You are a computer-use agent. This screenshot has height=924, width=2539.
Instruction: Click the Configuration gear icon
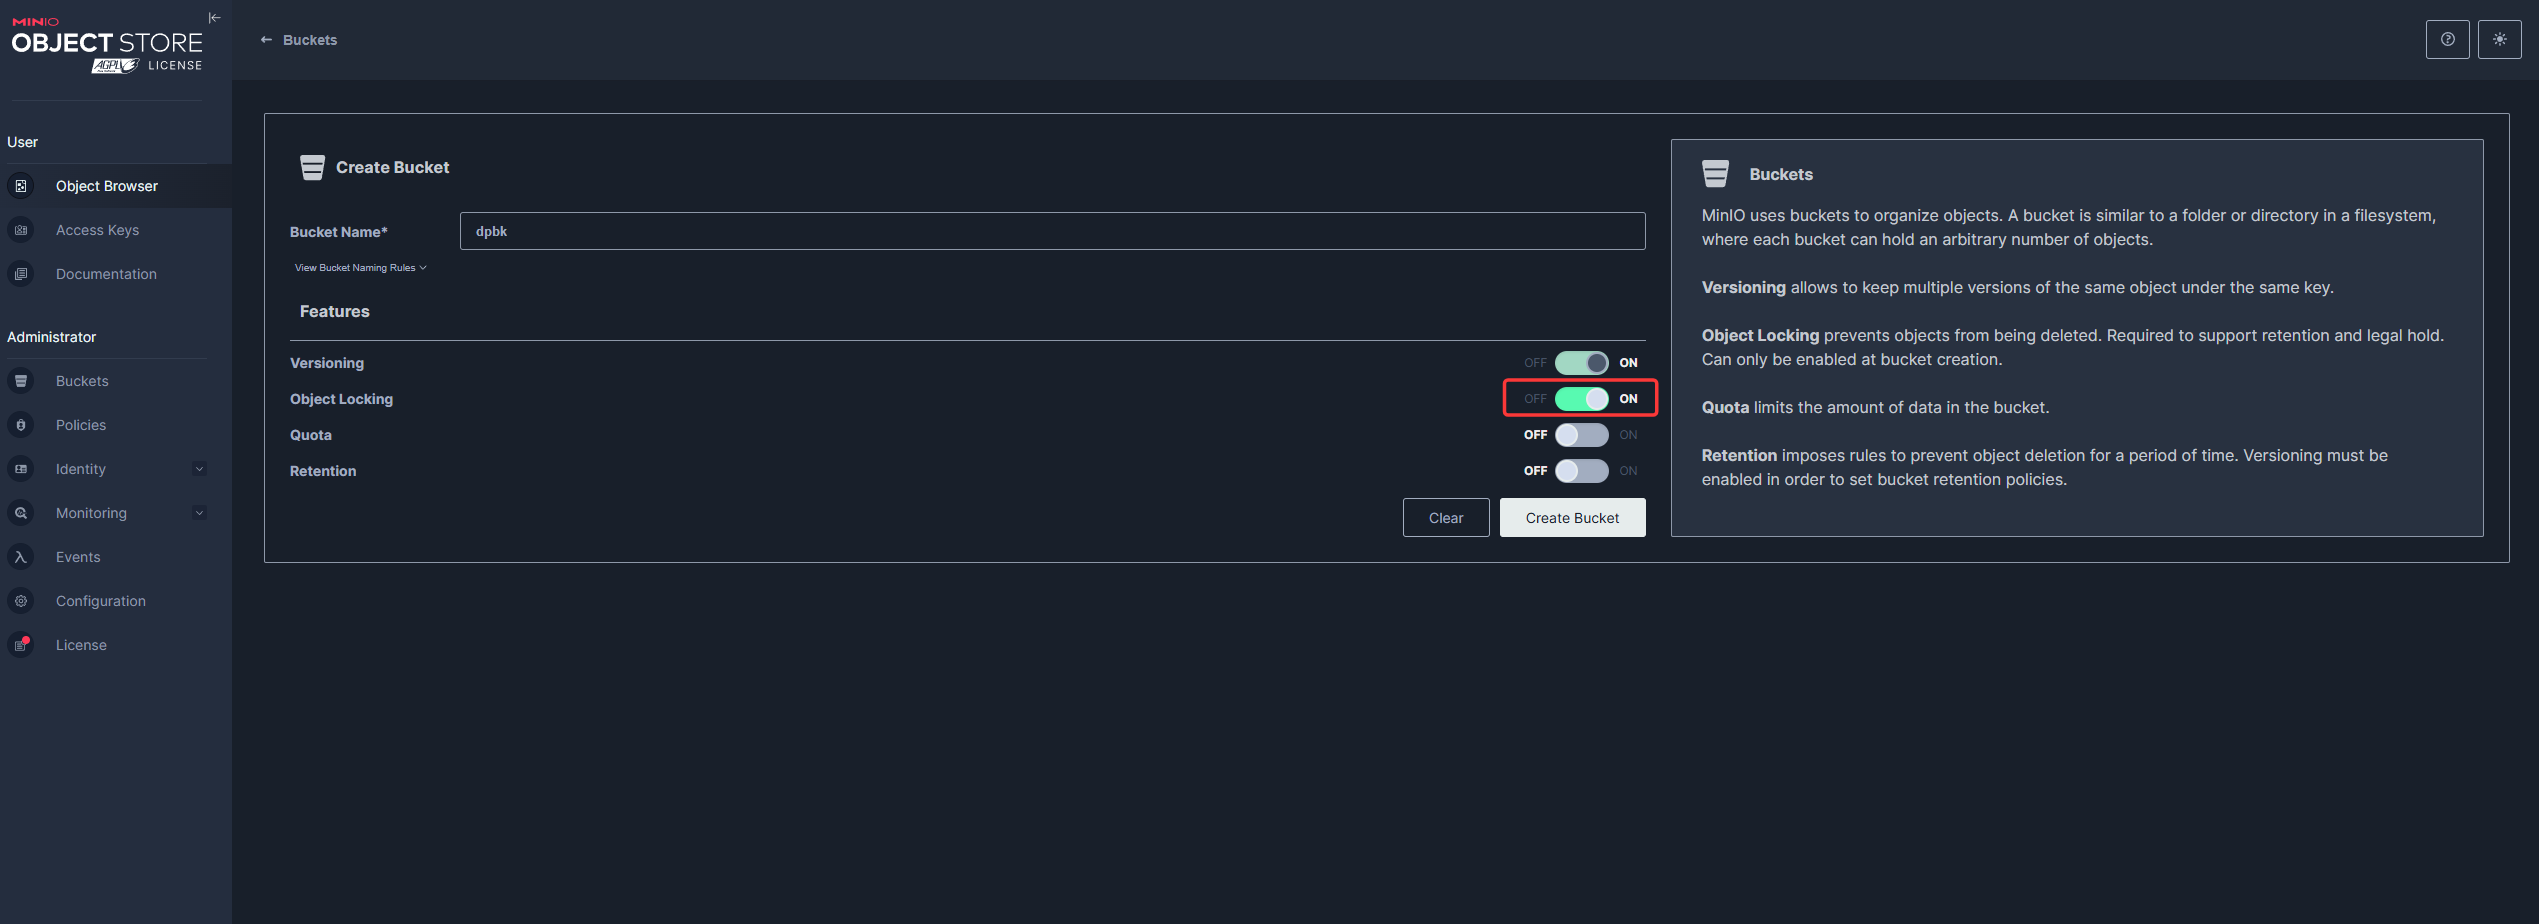[21, 601]
